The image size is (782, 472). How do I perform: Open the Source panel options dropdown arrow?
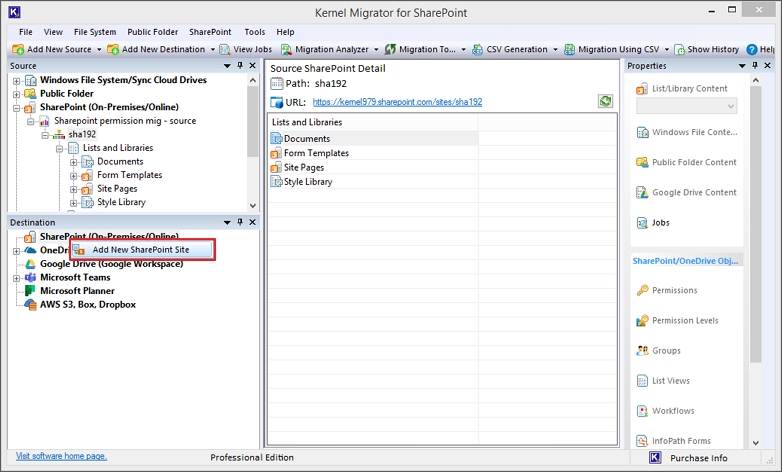(227, 66)
